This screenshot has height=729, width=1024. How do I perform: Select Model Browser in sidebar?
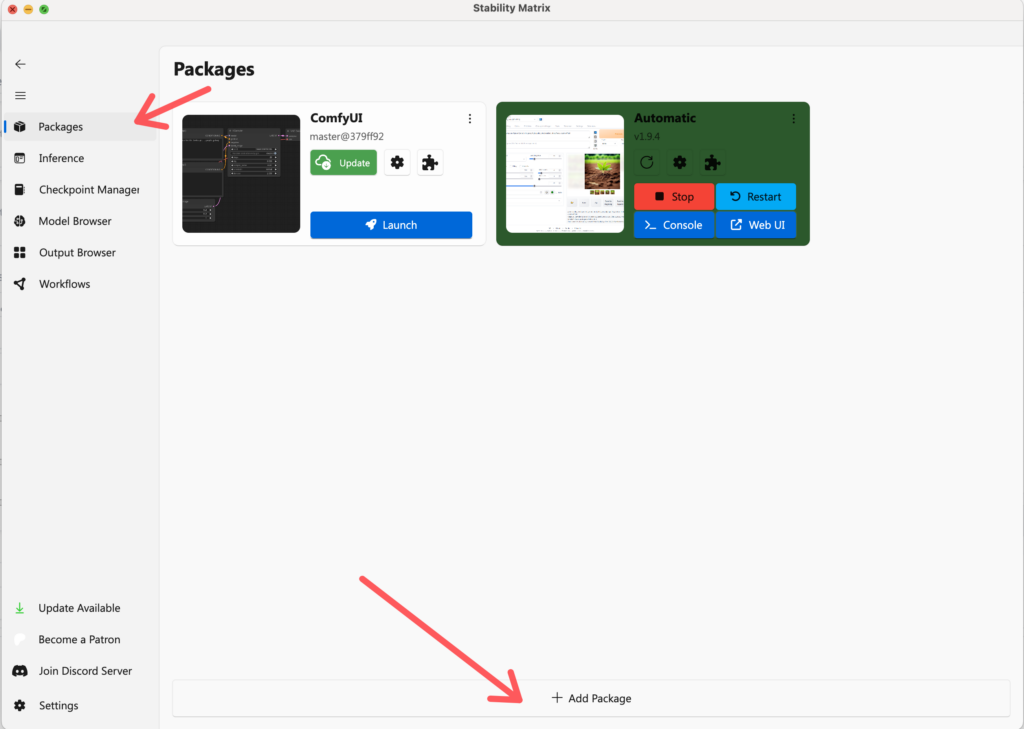tap(75, 221)
